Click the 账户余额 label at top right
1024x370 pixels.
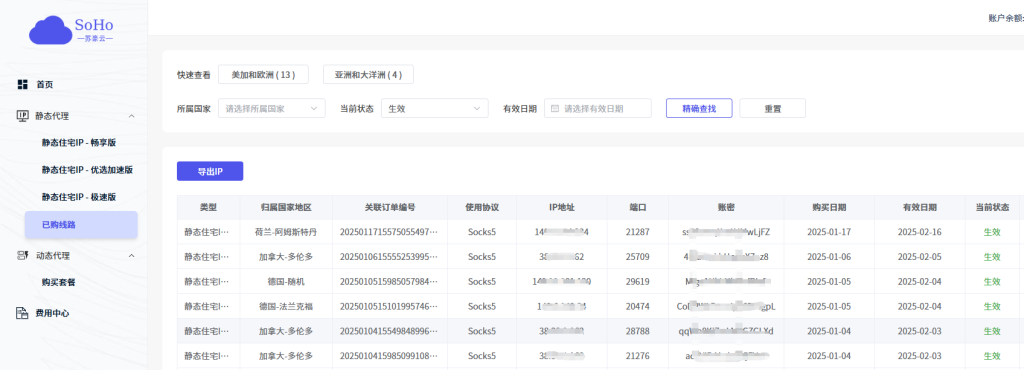(1006, 18)
